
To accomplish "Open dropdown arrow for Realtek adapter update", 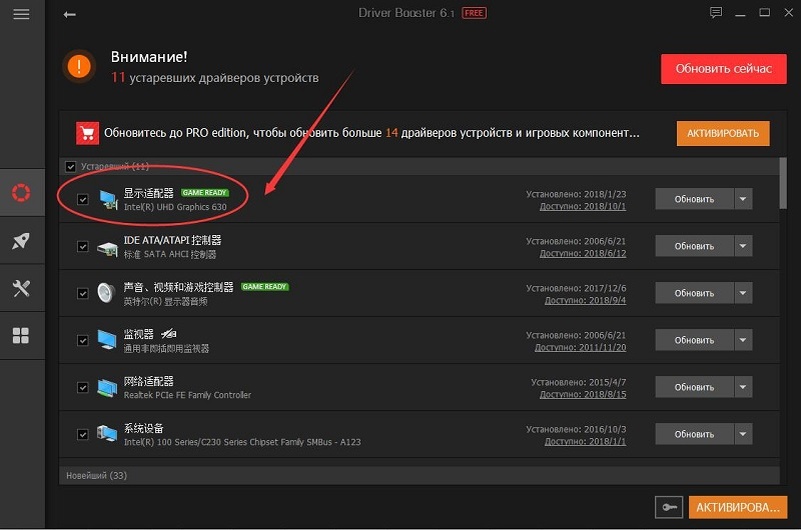I will tap(743, 387).
